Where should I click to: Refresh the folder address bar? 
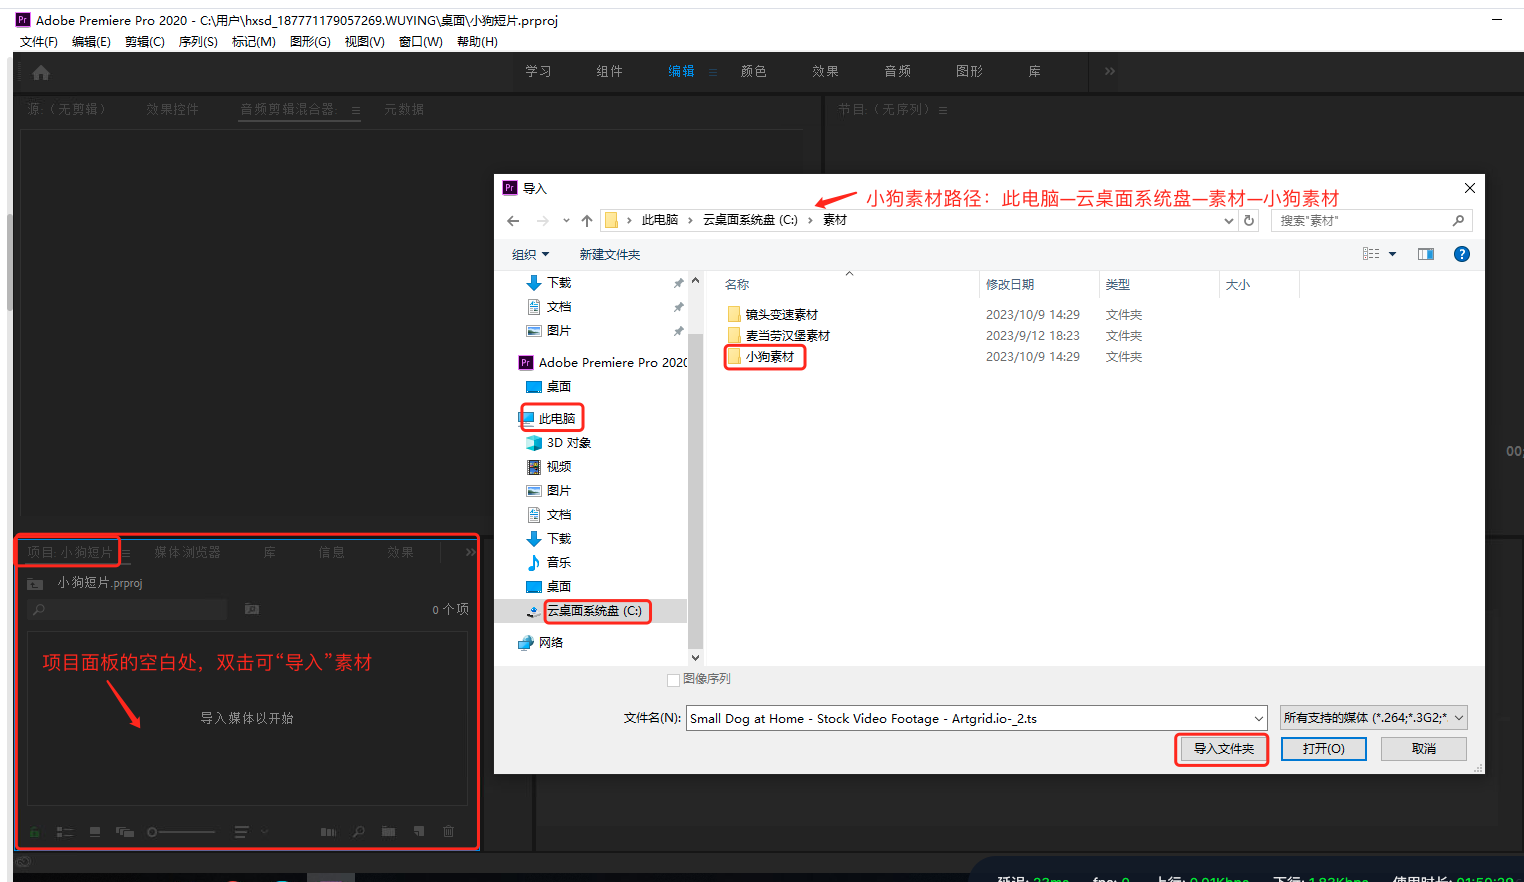(1249, 221)
